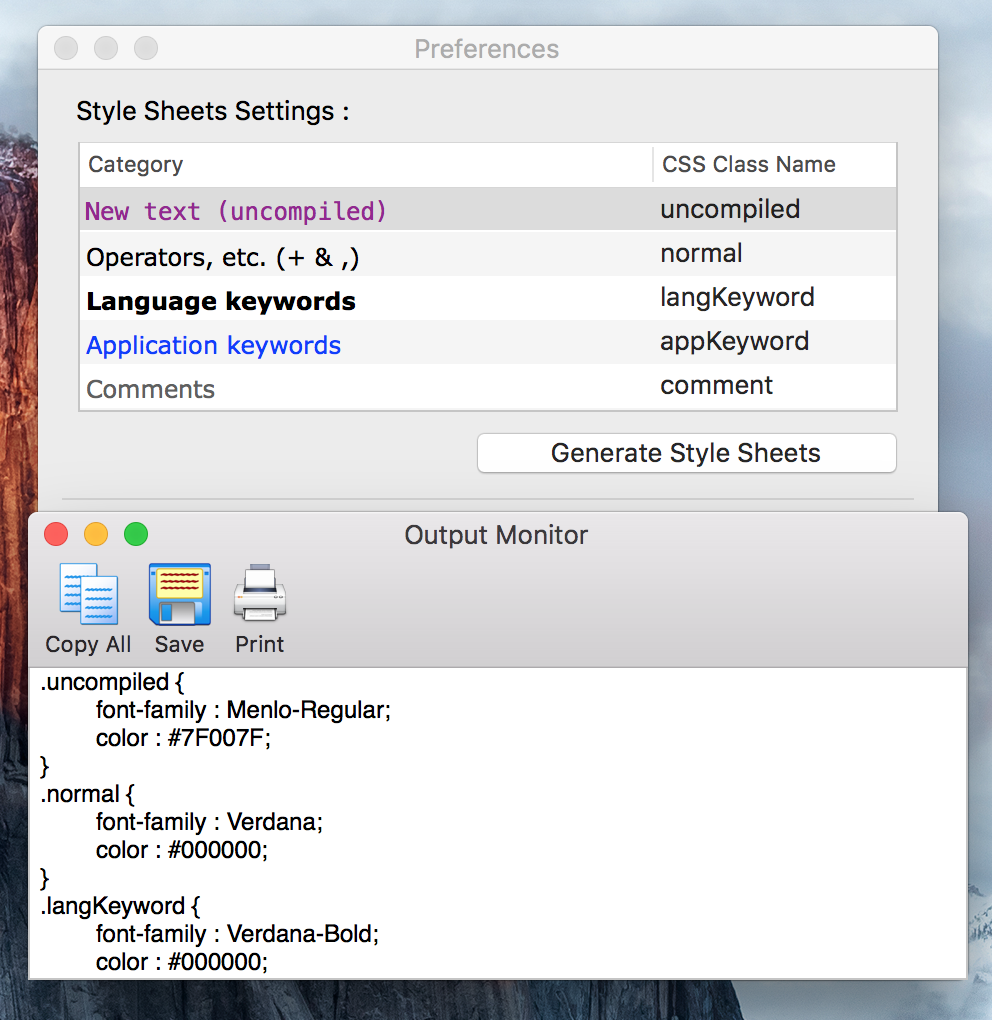Click the appKeyword class name cell

(735, 341)
